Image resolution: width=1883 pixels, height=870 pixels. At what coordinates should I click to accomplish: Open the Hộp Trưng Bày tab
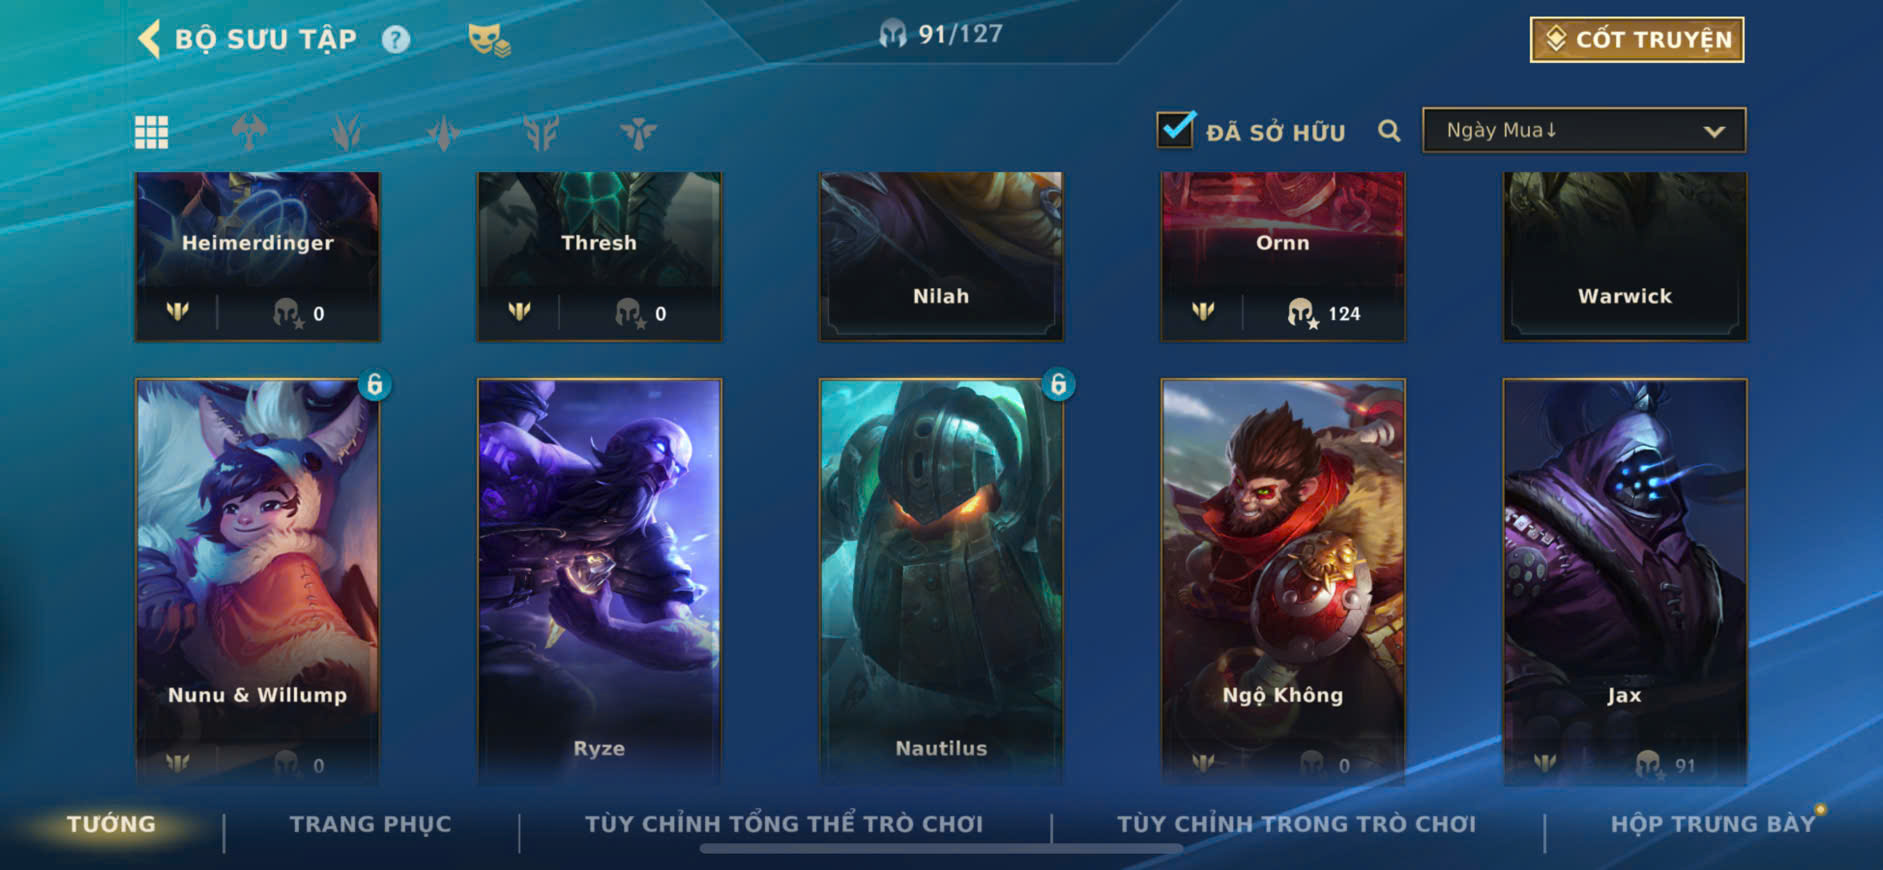1713,824
